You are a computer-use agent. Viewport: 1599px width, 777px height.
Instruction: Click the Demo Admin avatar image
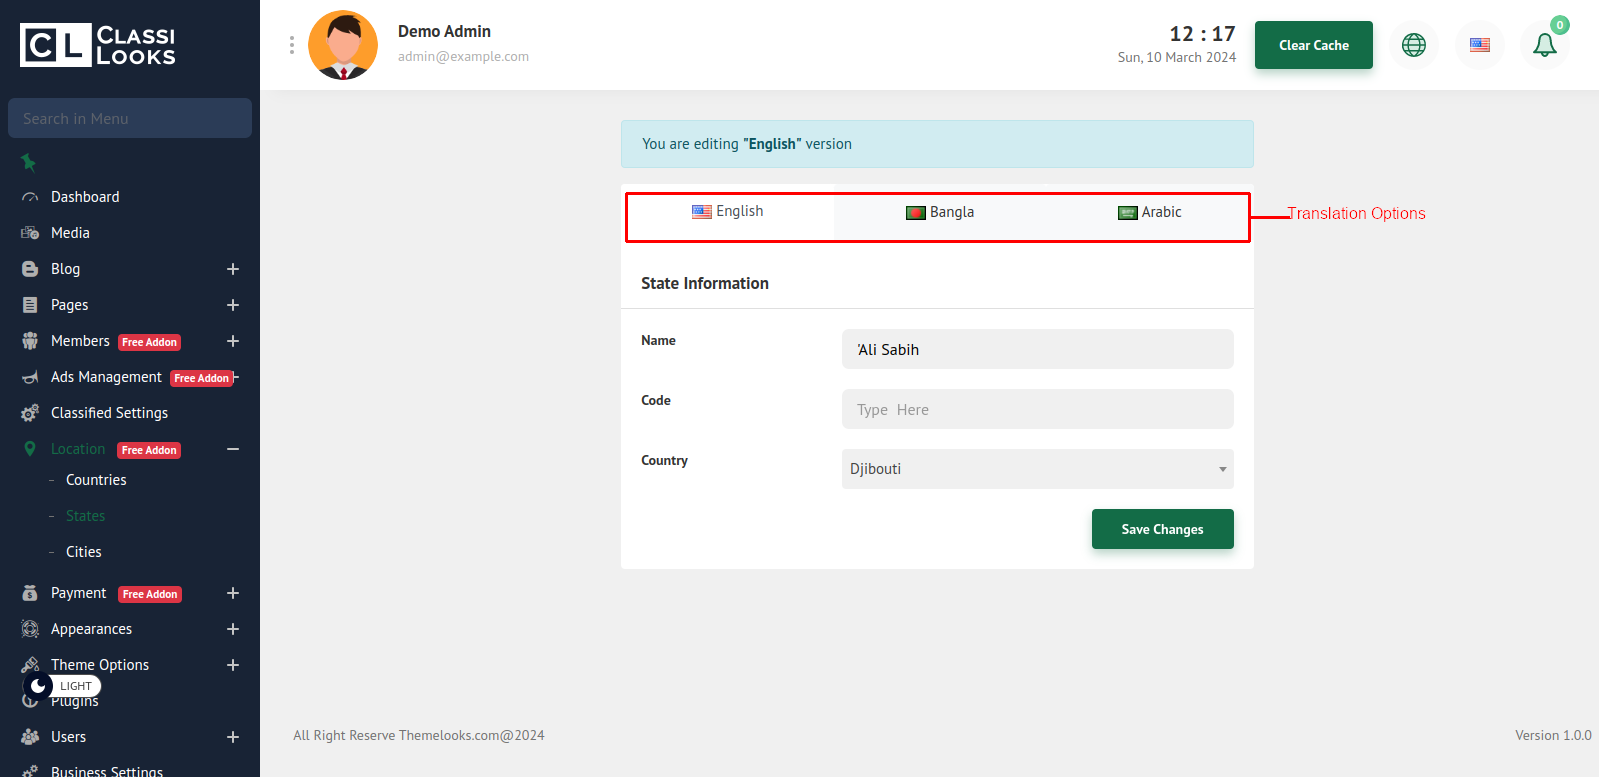pos(343,45)
